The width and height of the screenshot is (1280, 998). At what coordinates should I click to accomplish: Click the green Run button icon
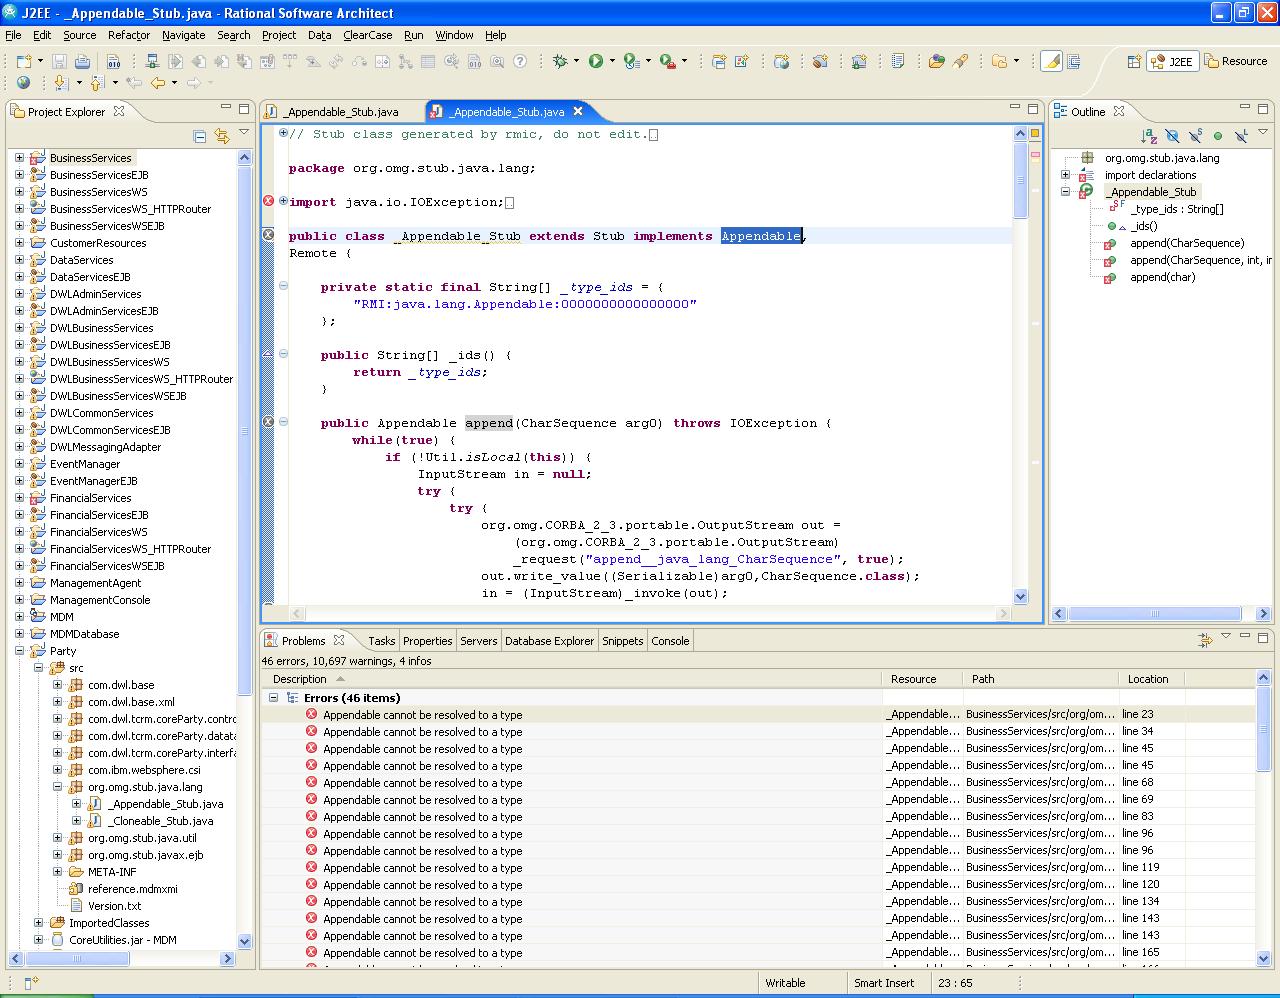point(596,61)
